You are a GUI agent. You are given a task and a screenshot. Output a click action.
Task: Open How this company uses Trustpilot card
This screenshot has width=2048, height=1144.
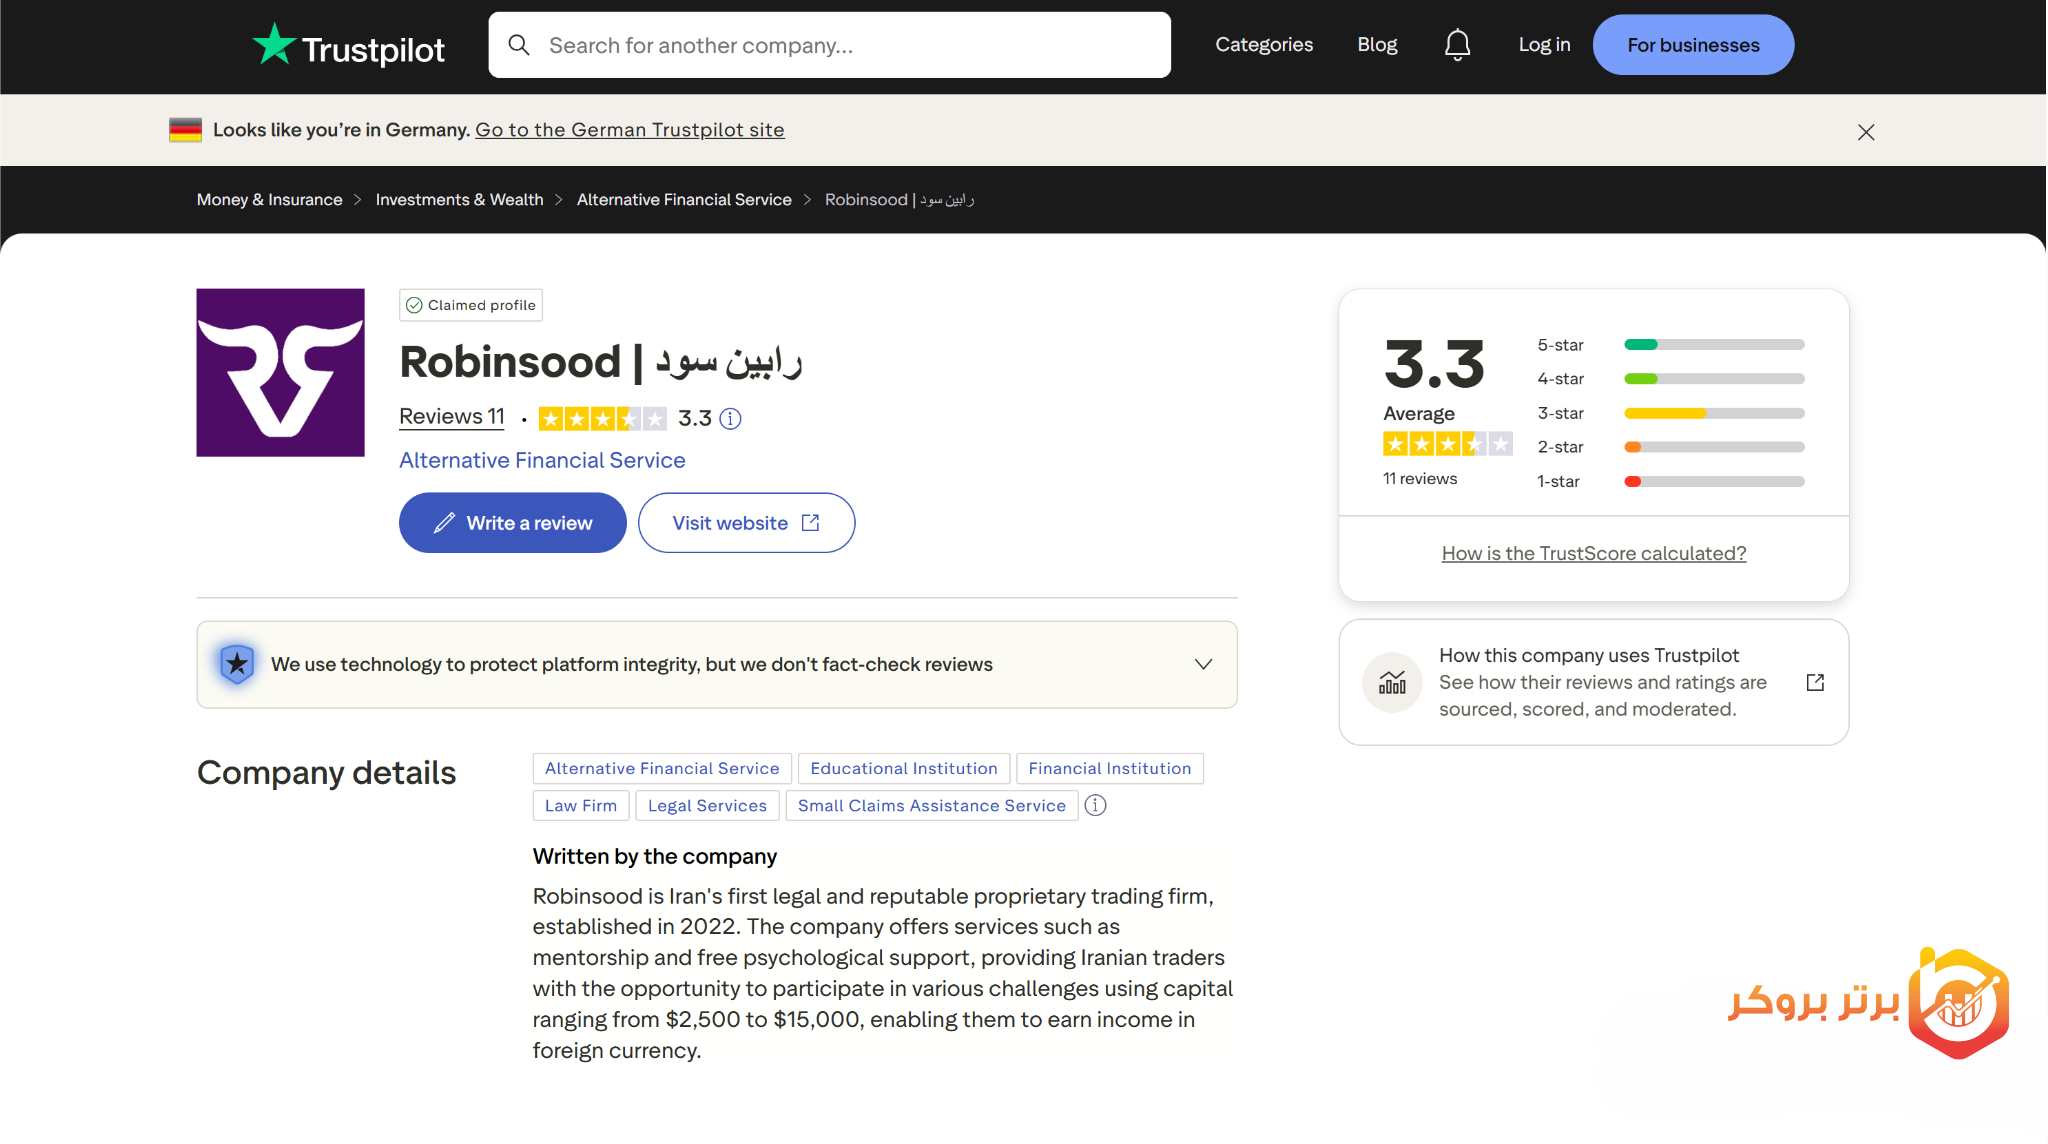[x=1594, y=683]
